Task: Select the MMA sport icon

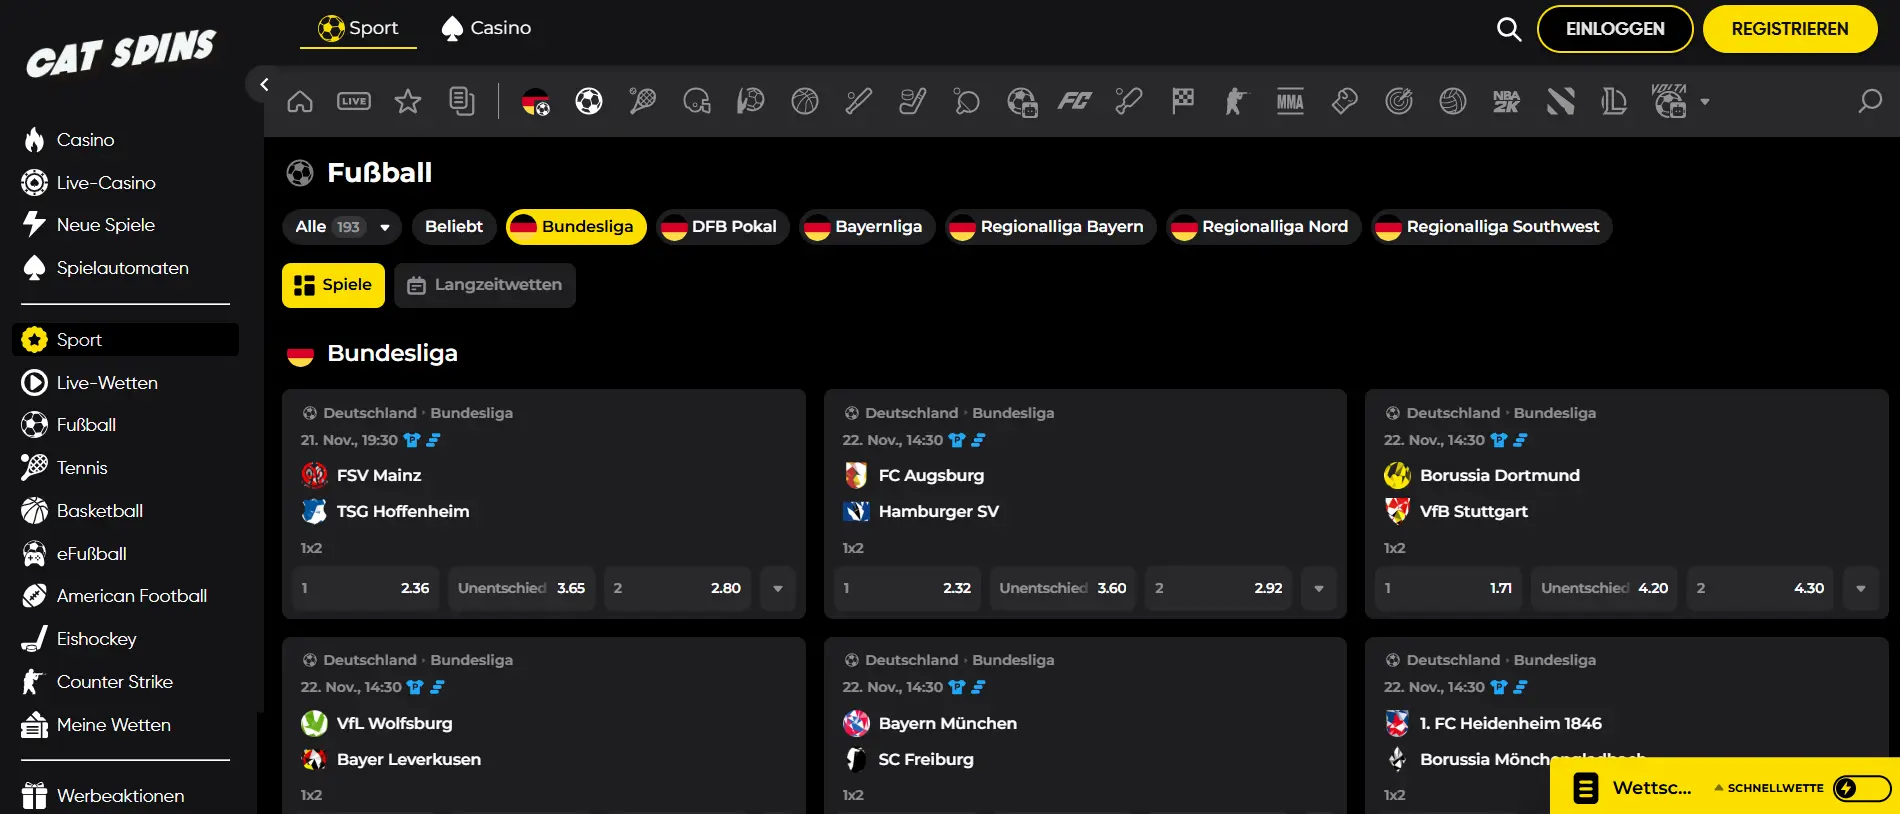Action: (1290, 101)
